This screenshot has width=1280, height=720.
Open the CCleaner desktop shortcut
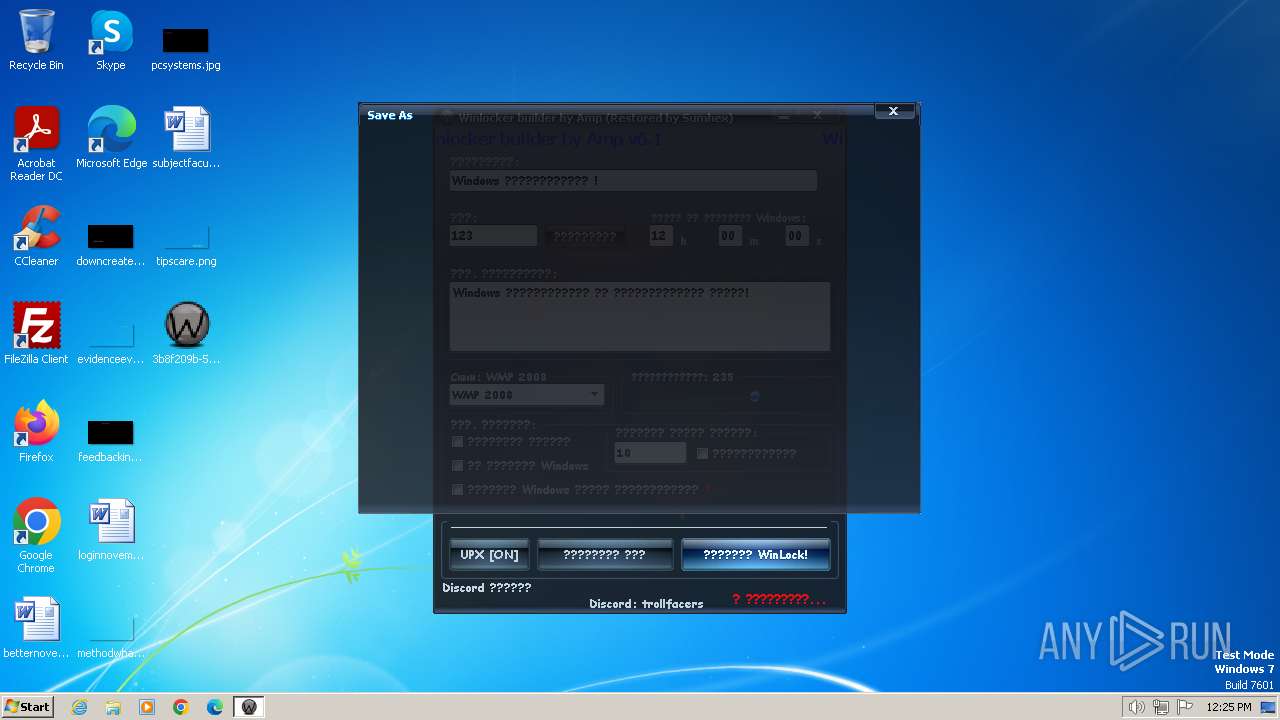[36, 235]
